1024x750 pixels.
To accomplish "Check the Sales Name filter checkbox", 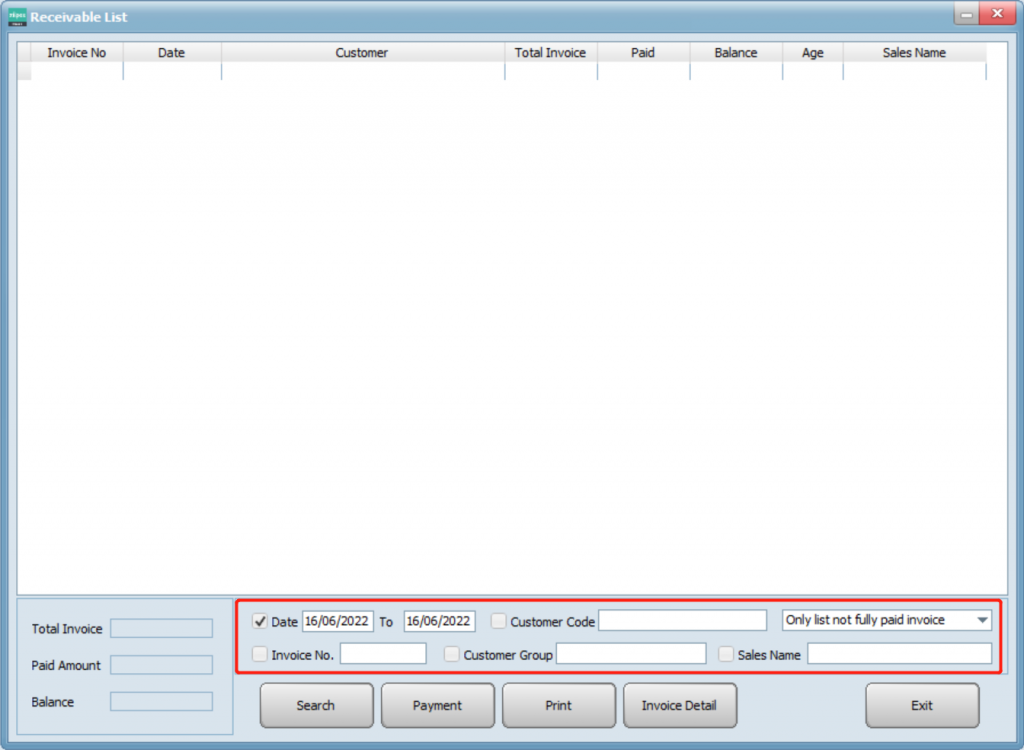I will click(x=727, y=654).
